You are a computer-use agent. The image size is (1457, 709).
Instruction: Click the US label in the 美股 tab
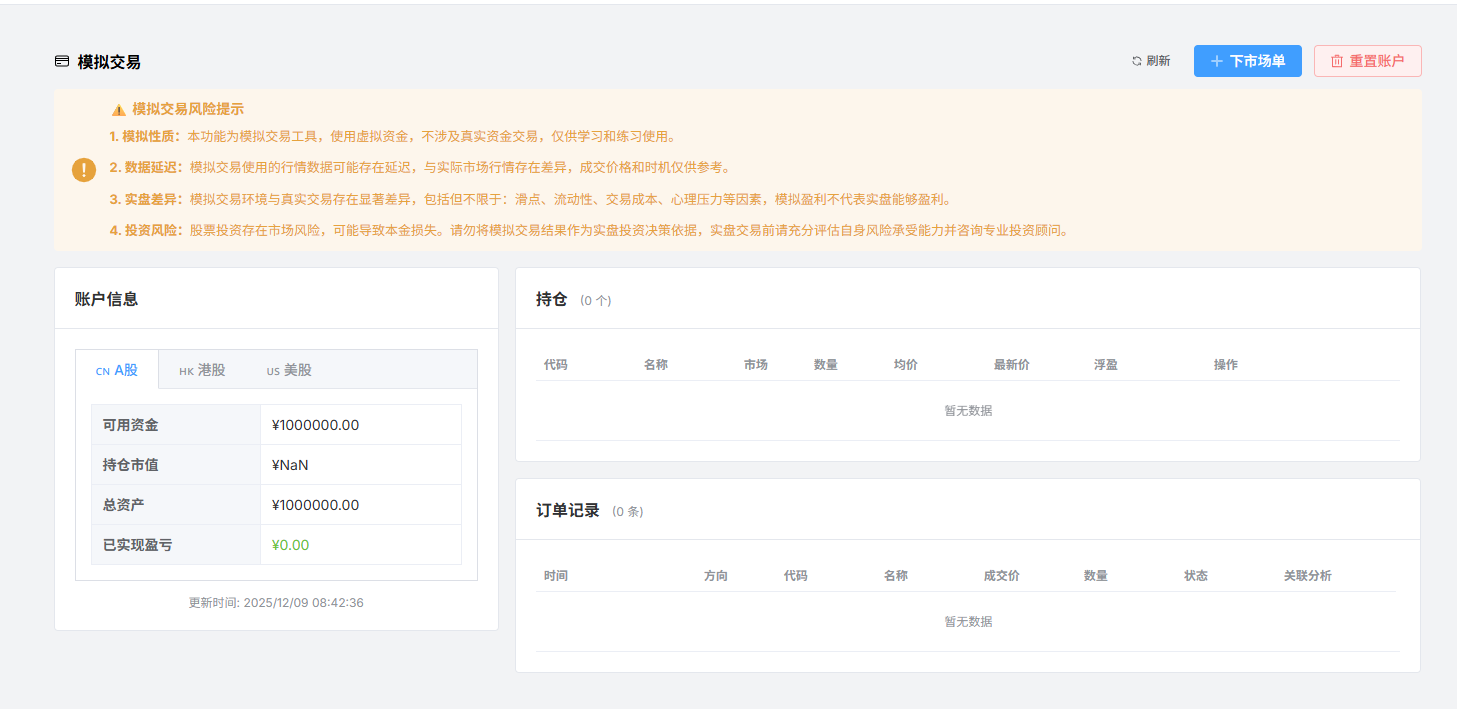click(271, 370)
